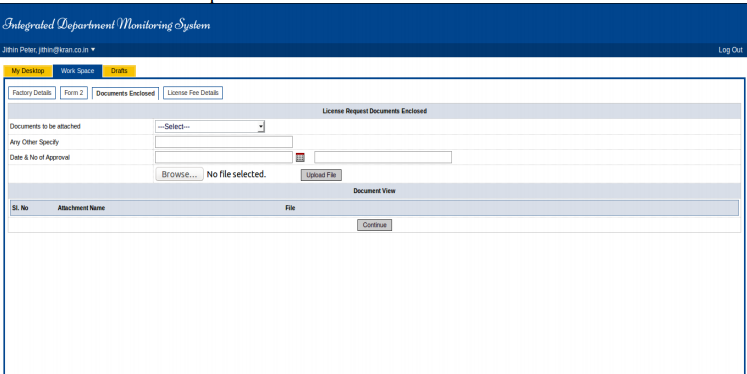Go to the Drafts tab
The width and height of the screenshot is (747, 374).
click(119, 71)
